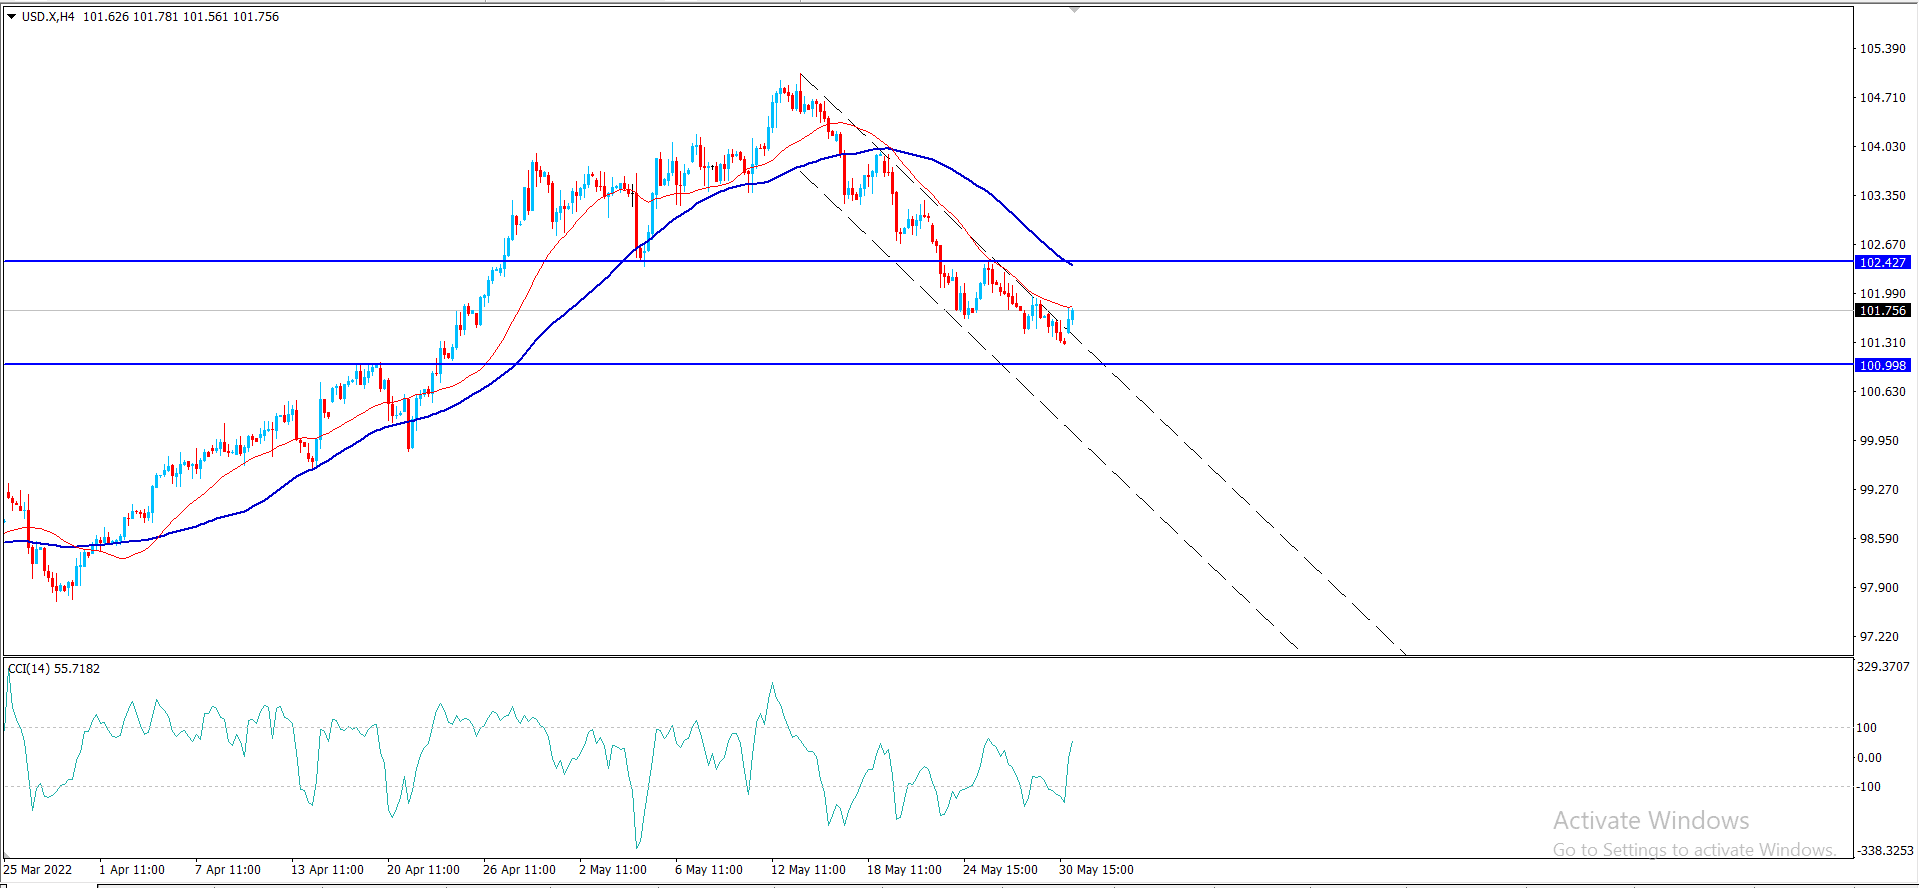Screen dimensions: 1919x888
Task: Click the 12 May 11:00 time label
Action: click(808, 870)
